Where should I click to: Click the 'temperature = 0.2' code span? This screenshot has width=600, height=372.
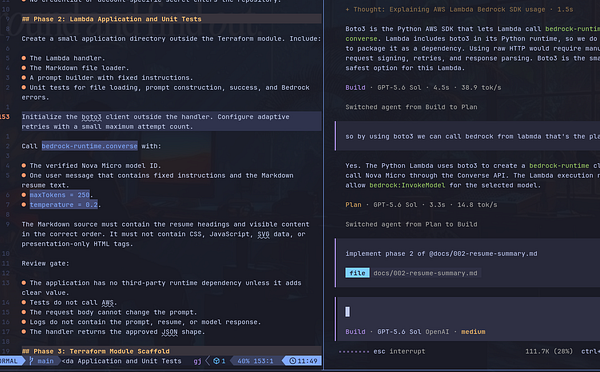tap(64, 205)
